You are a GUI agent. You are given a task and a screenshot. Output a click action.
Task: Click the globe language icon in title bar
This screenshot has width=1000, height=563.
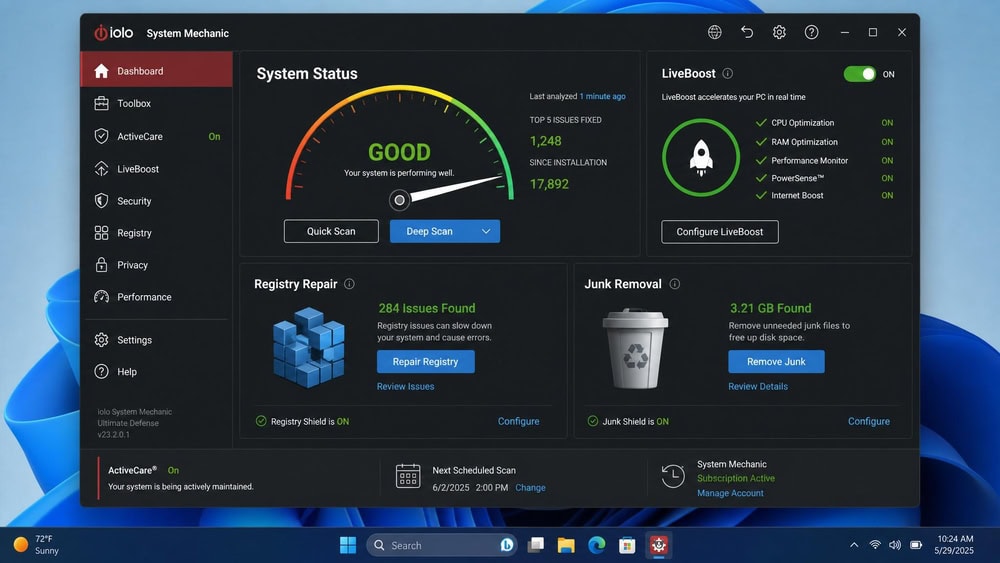click(714, 32)
